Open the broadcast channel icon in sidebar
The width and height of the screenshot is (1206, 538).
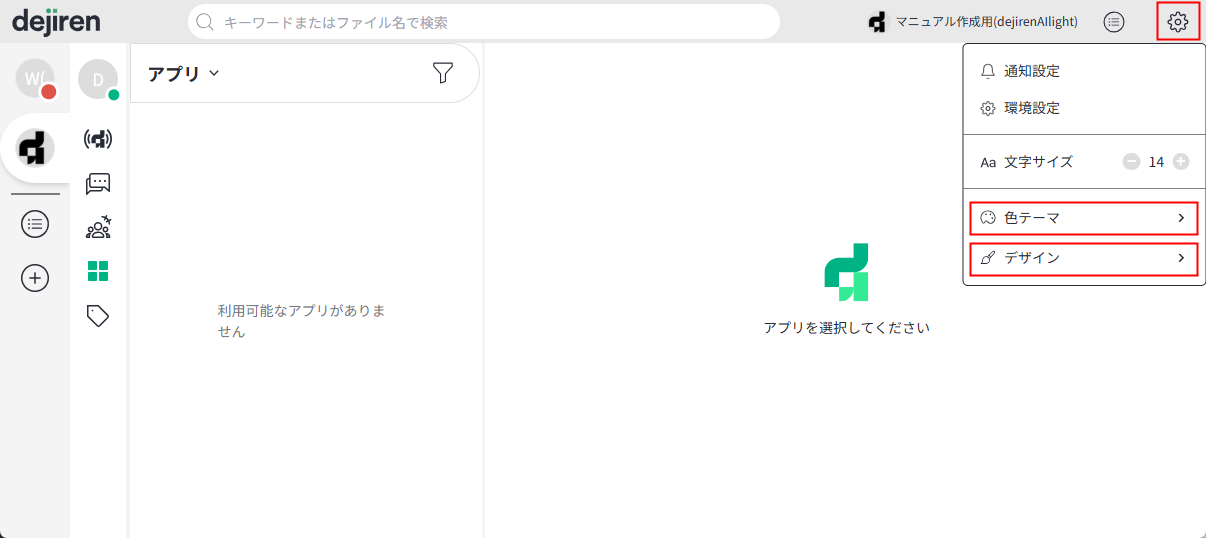click(x=98, y=139)
